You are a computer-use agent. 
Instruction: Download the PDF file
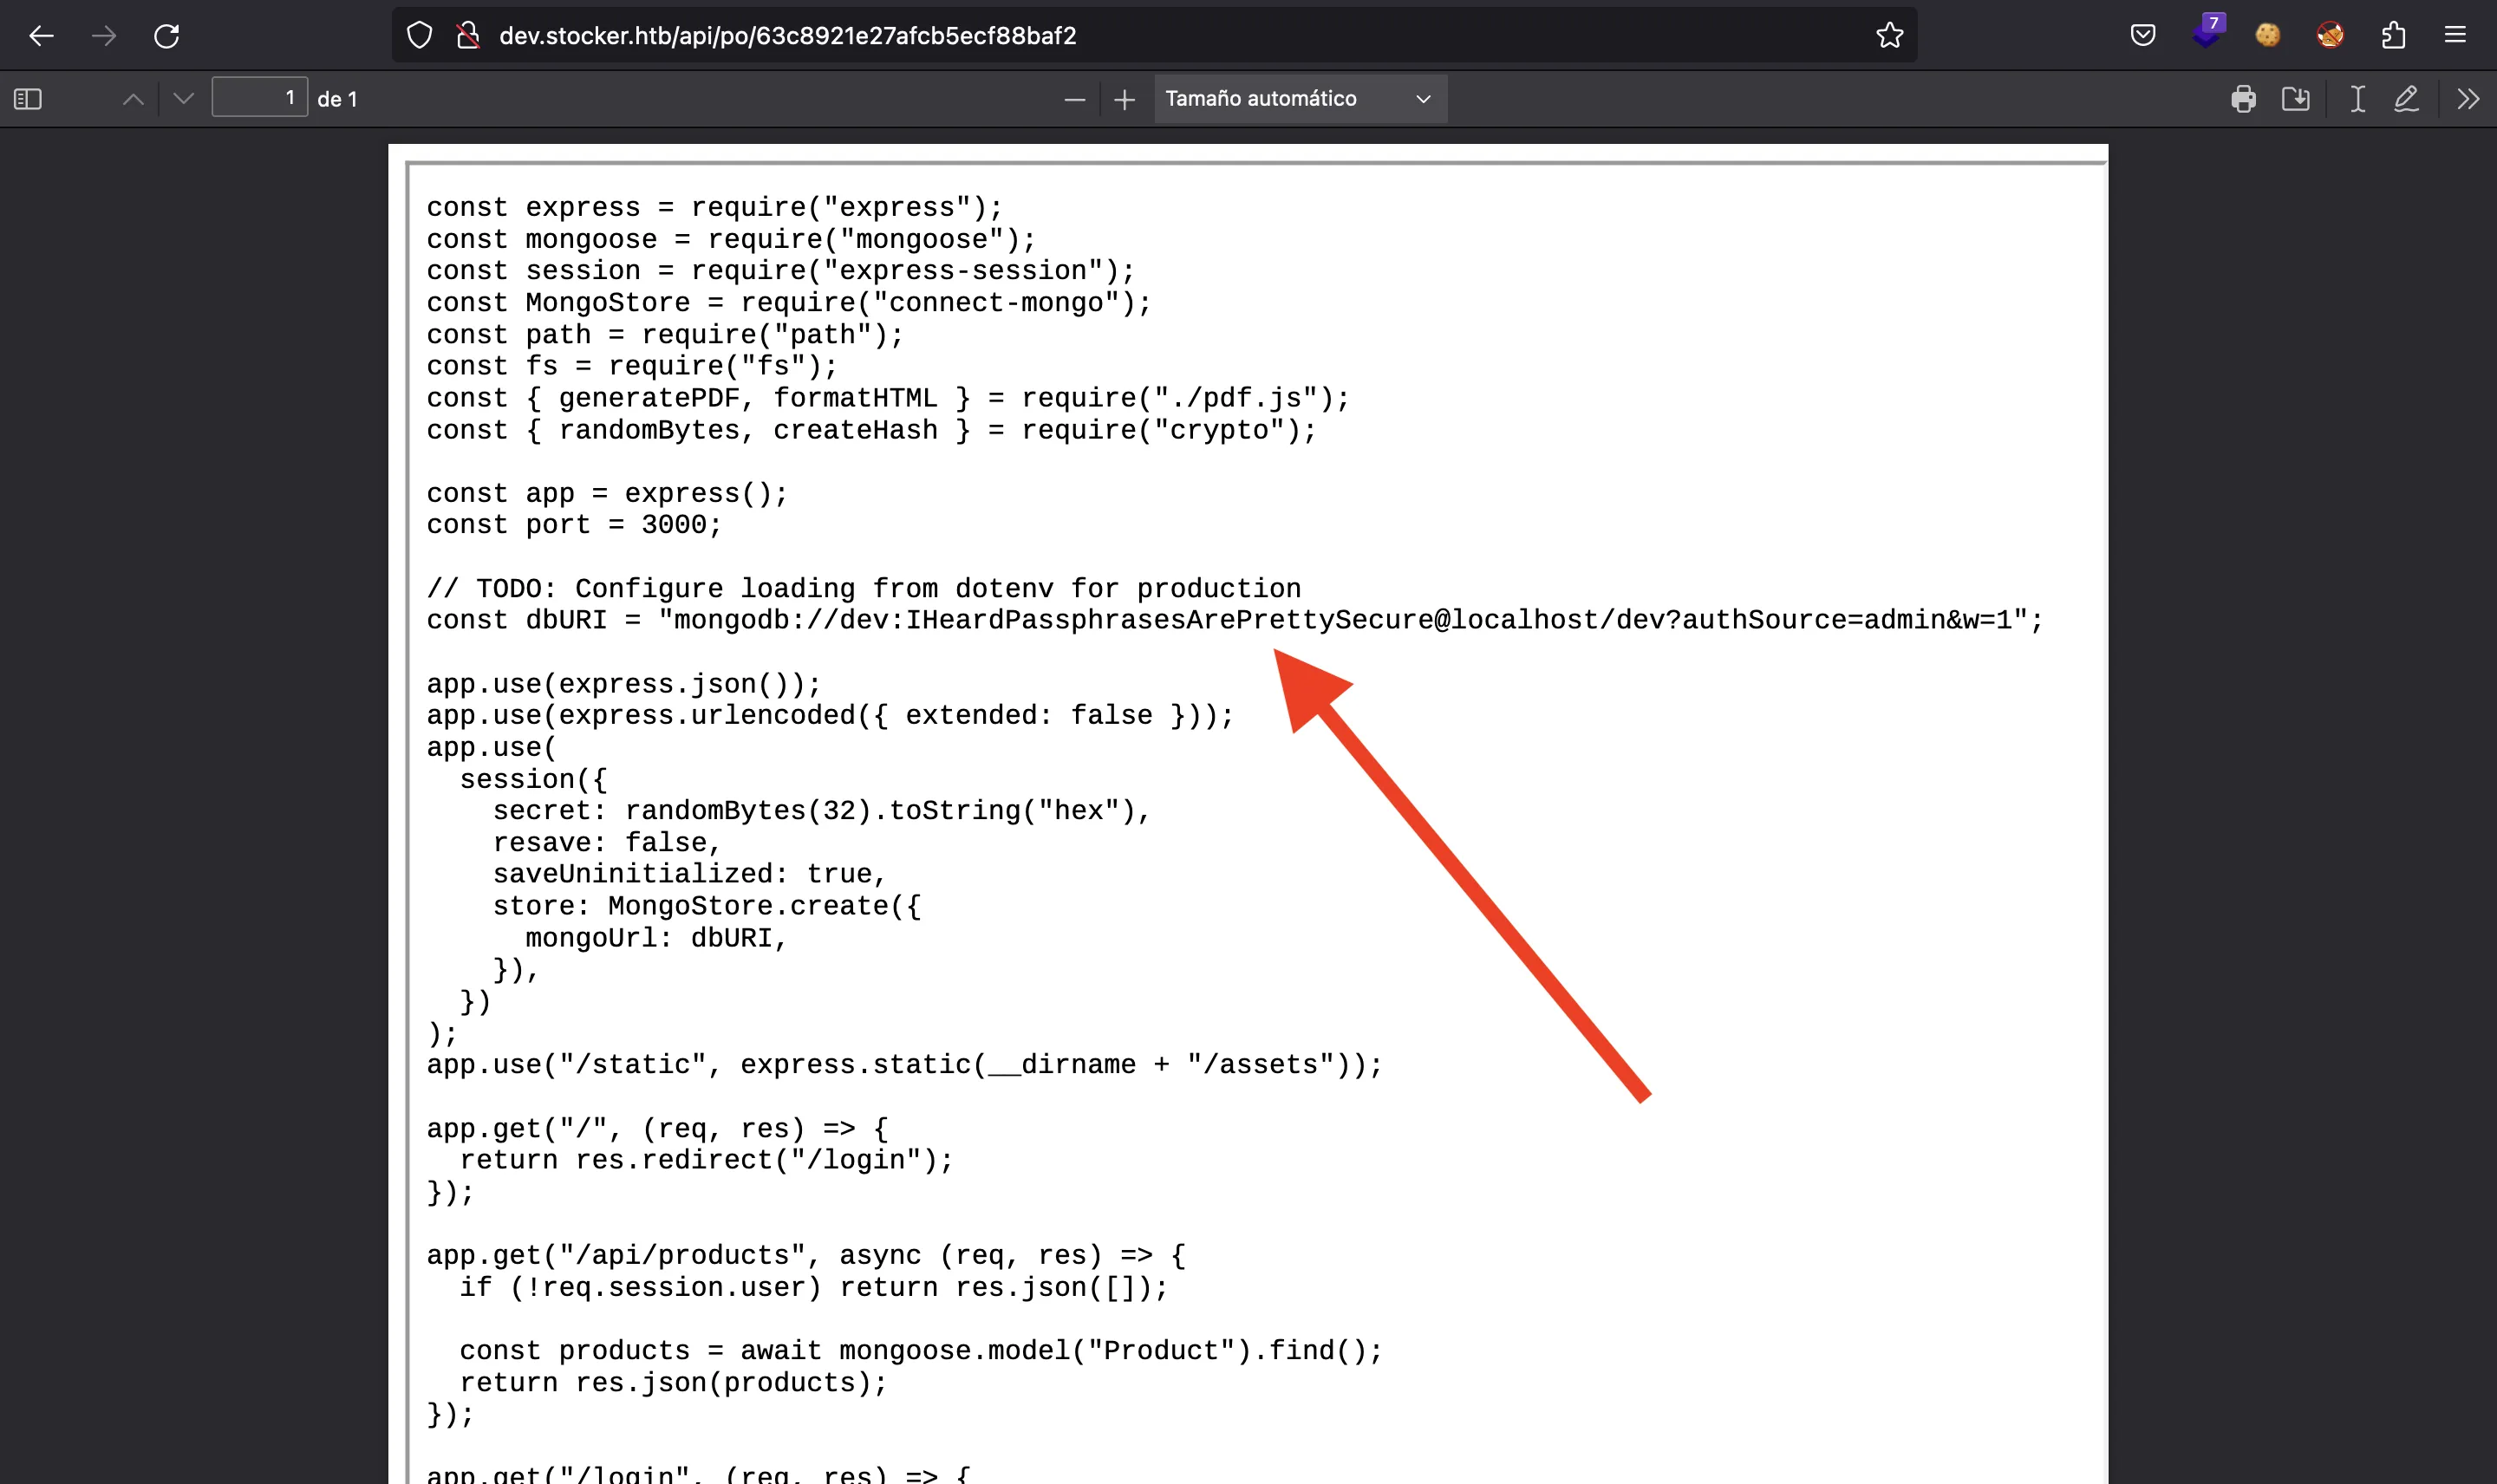click(x=2296, y=99)
